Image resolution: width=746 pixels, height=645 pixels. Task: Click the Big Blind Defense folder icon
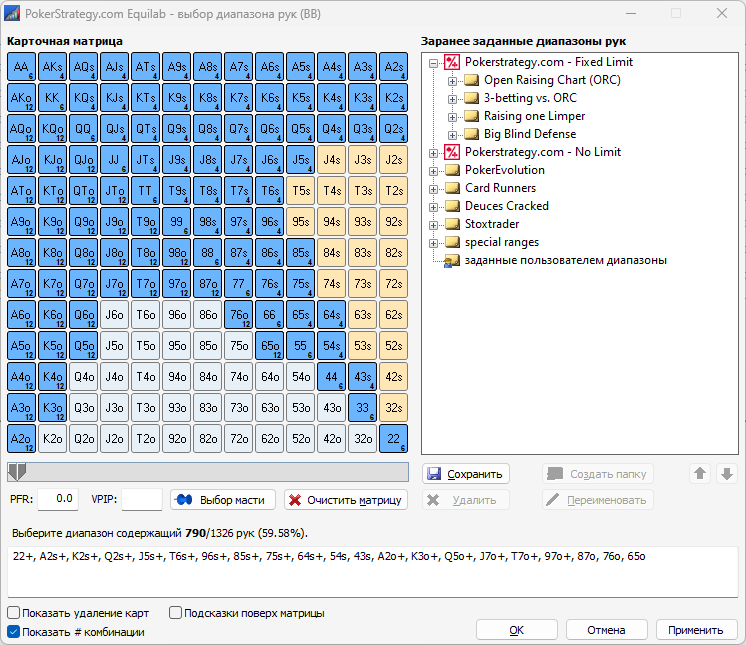471,134
